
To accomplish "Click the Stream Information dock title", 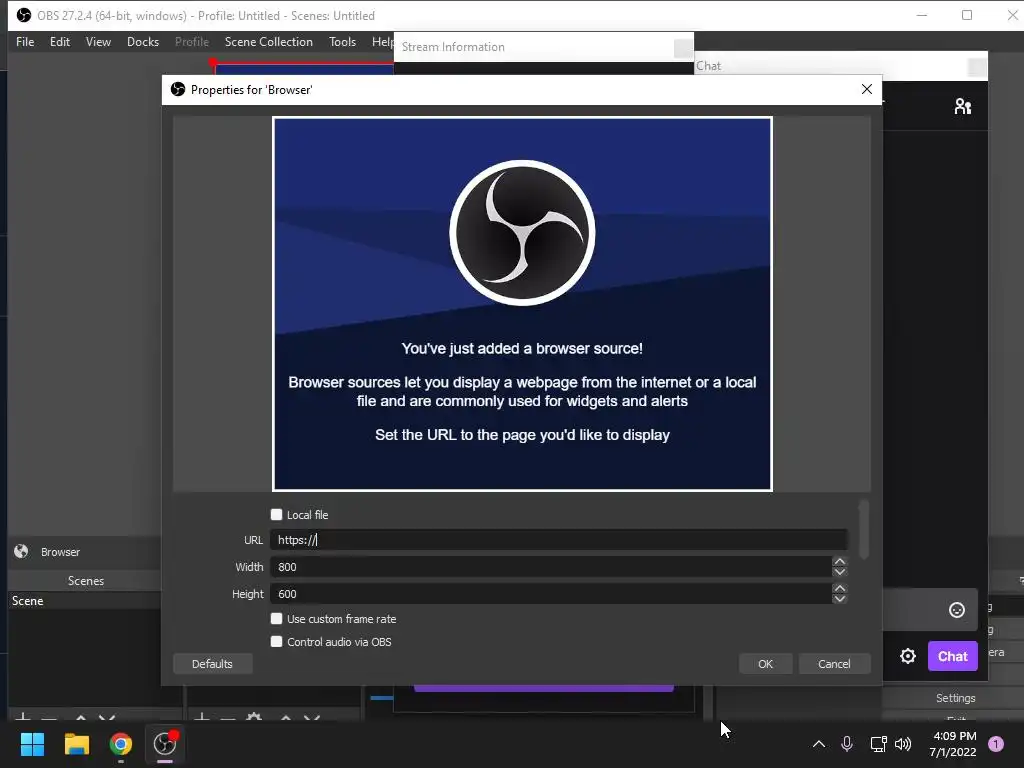I will (x=453, y=47).
